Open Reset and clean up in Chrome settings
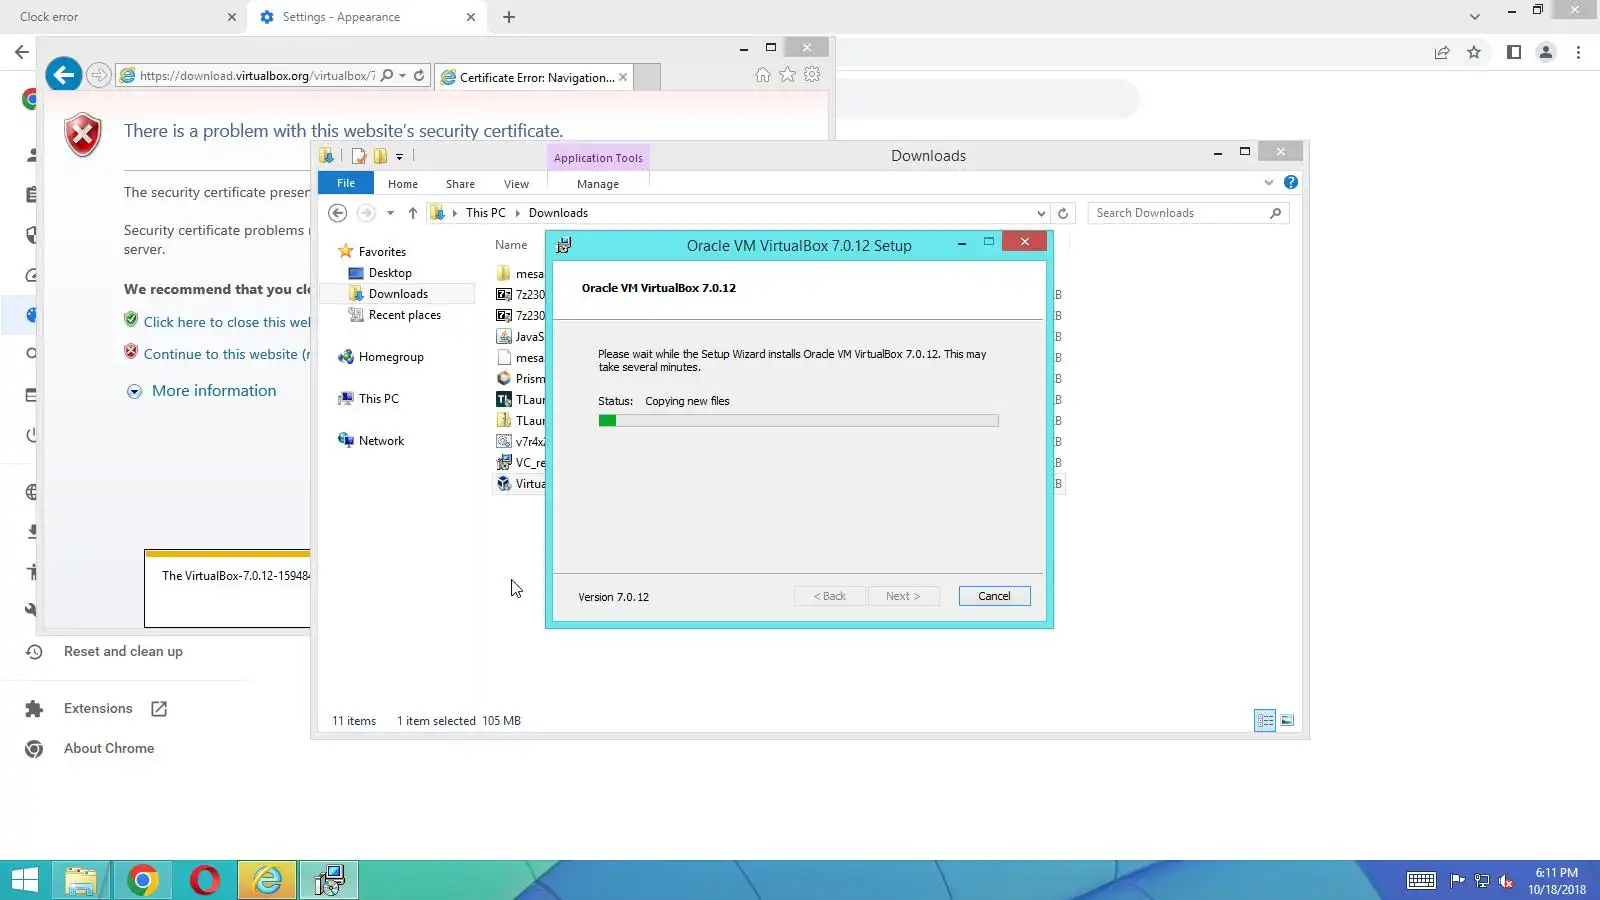This screenshot has width=1600, height=900. pos(123,652)
